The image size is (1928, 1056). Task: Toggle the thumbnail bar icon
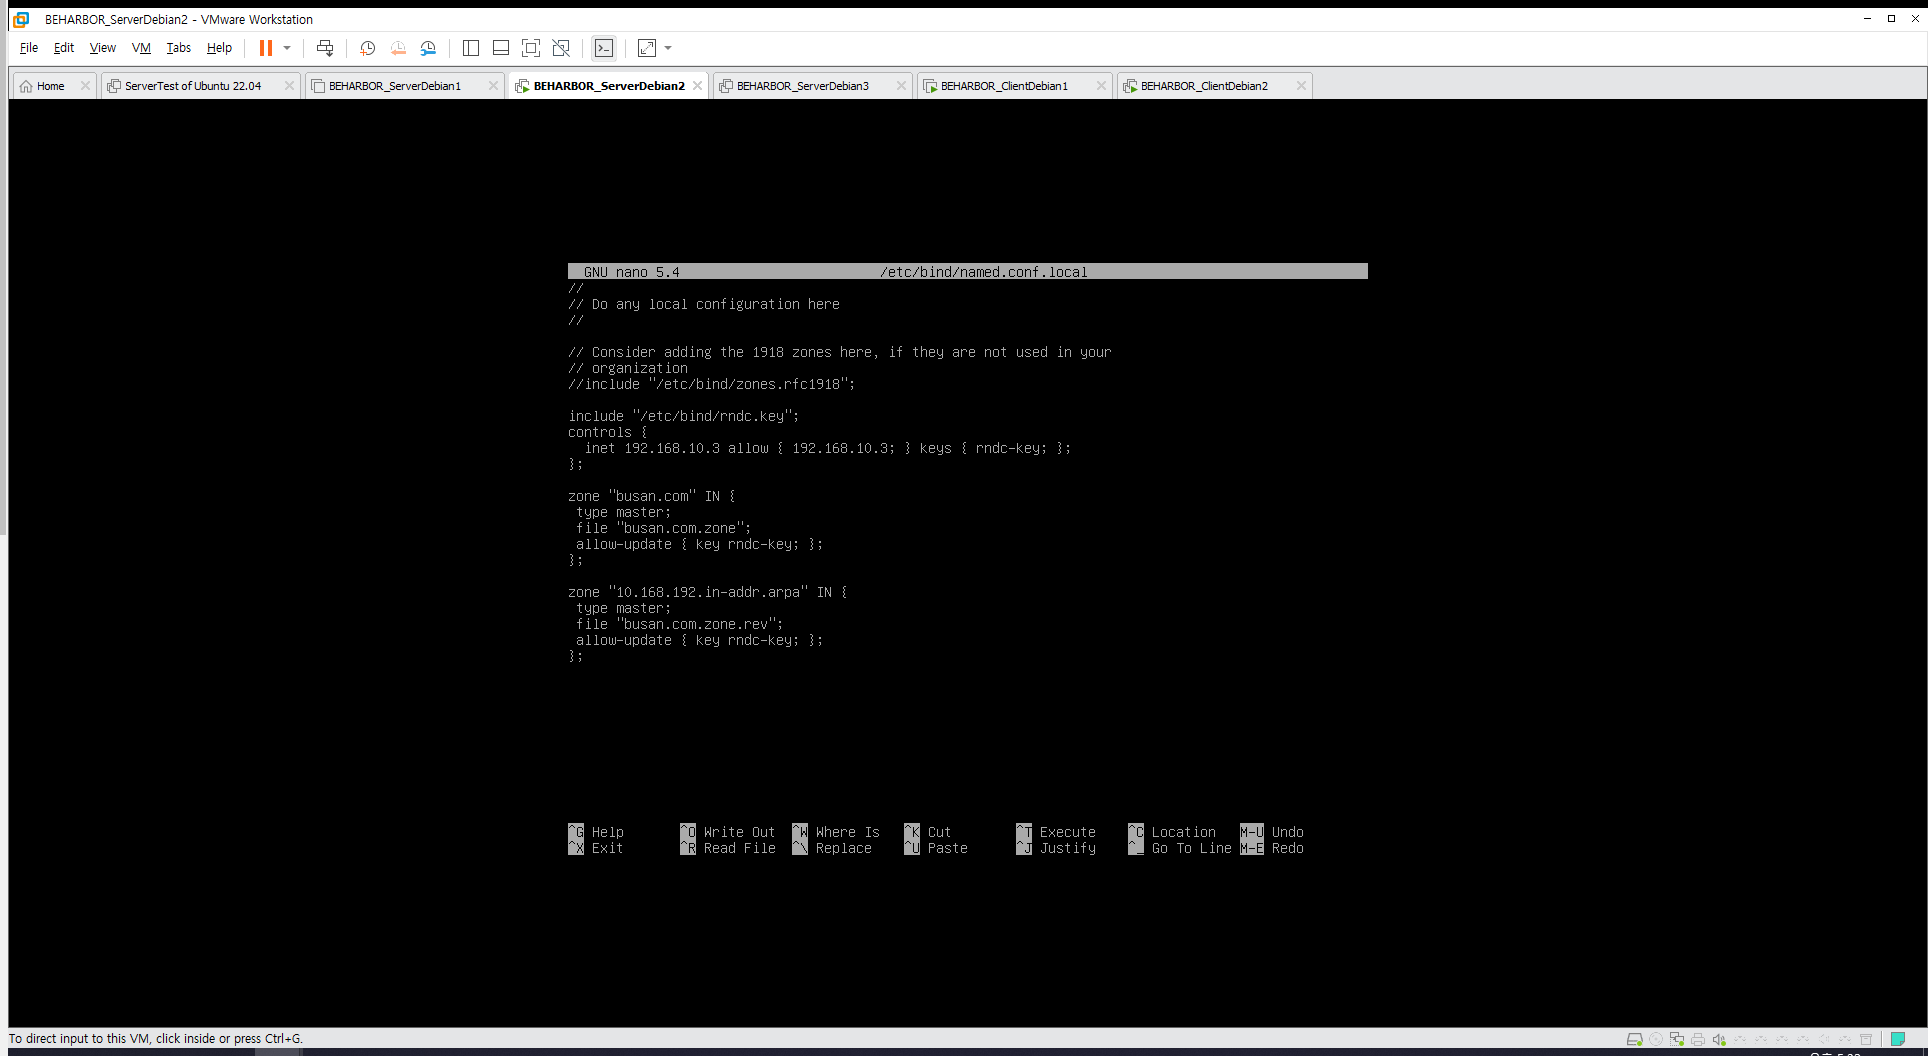pyautogui.click(x=501, y=48)
